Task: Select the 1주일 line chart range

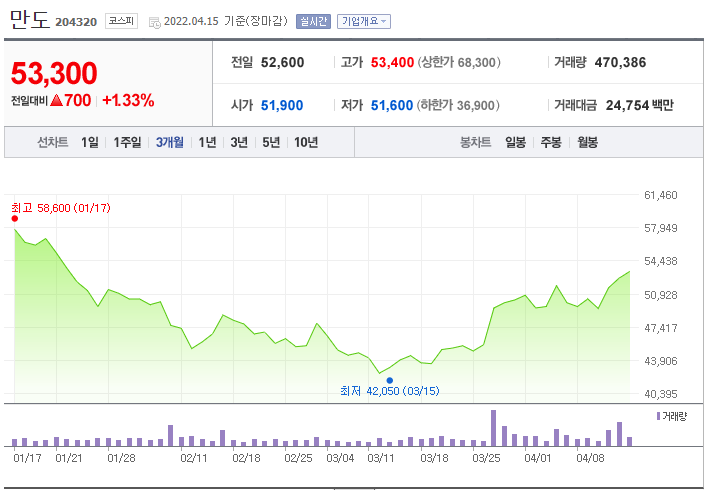Action: (x=127, y=142)
